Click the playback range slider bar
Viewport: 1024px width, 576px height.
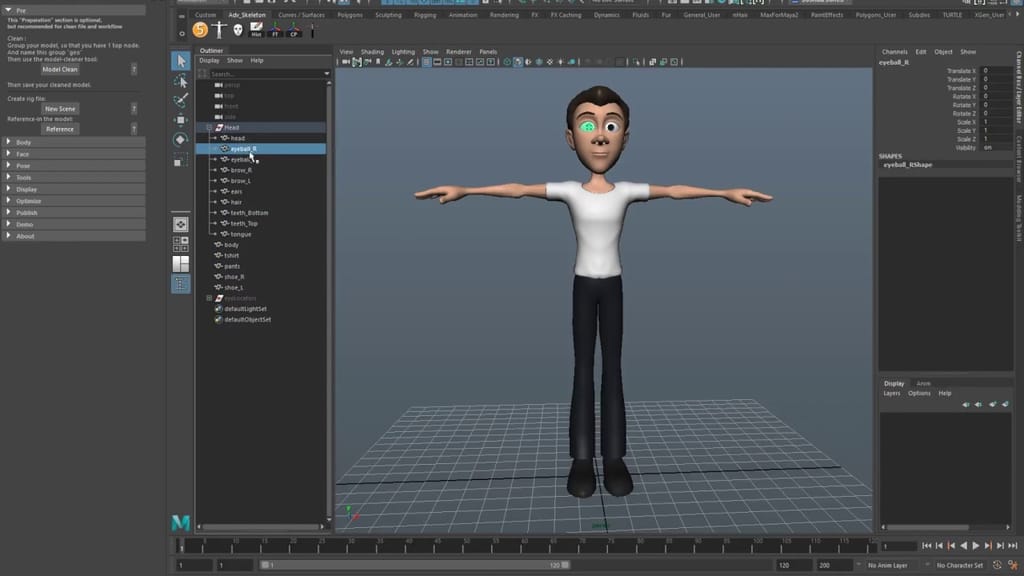[x=415, y=565]
